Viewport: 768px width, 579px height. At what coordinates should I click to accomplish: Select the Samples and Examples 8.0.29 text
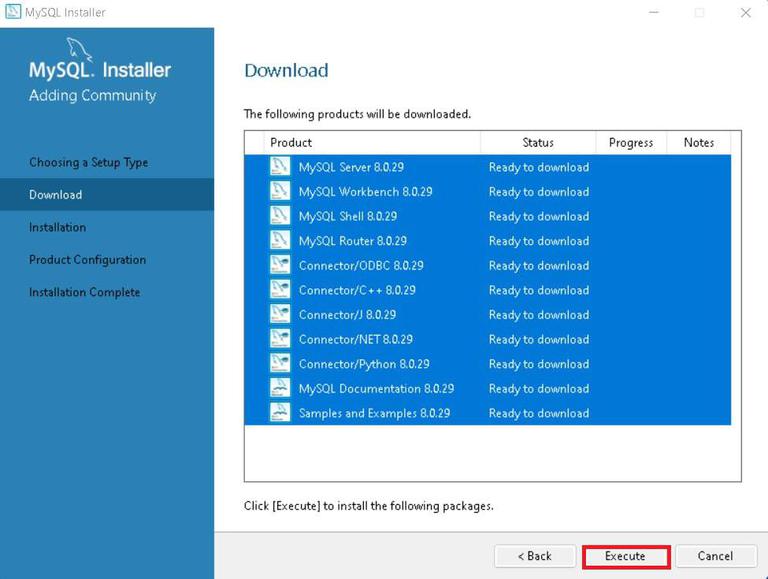pos(374,413)
